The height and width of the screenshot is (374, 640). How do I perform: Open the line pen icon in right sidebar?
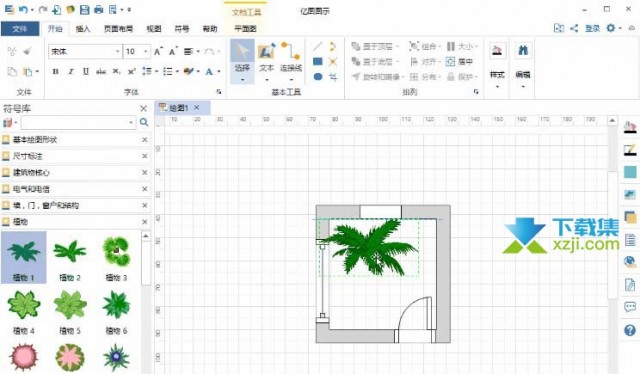[630, 149]
